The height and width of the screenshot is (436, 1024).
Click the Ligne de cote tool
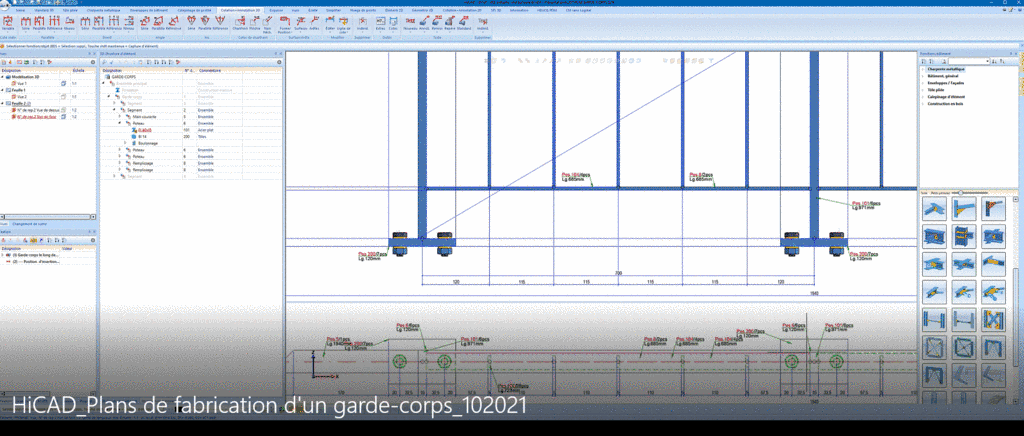(344, 25)
